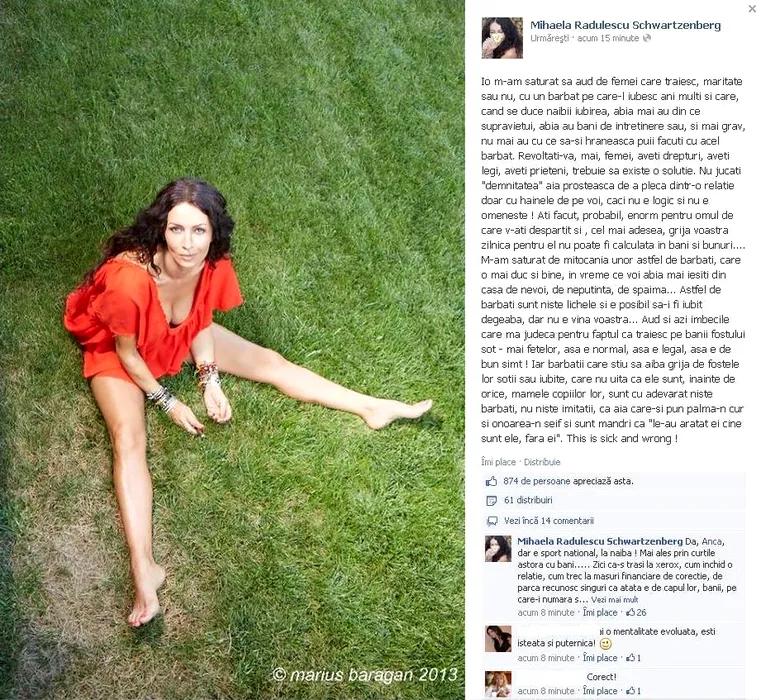
Task: Like the 'Corect!' comment
Action: (600, 690)
